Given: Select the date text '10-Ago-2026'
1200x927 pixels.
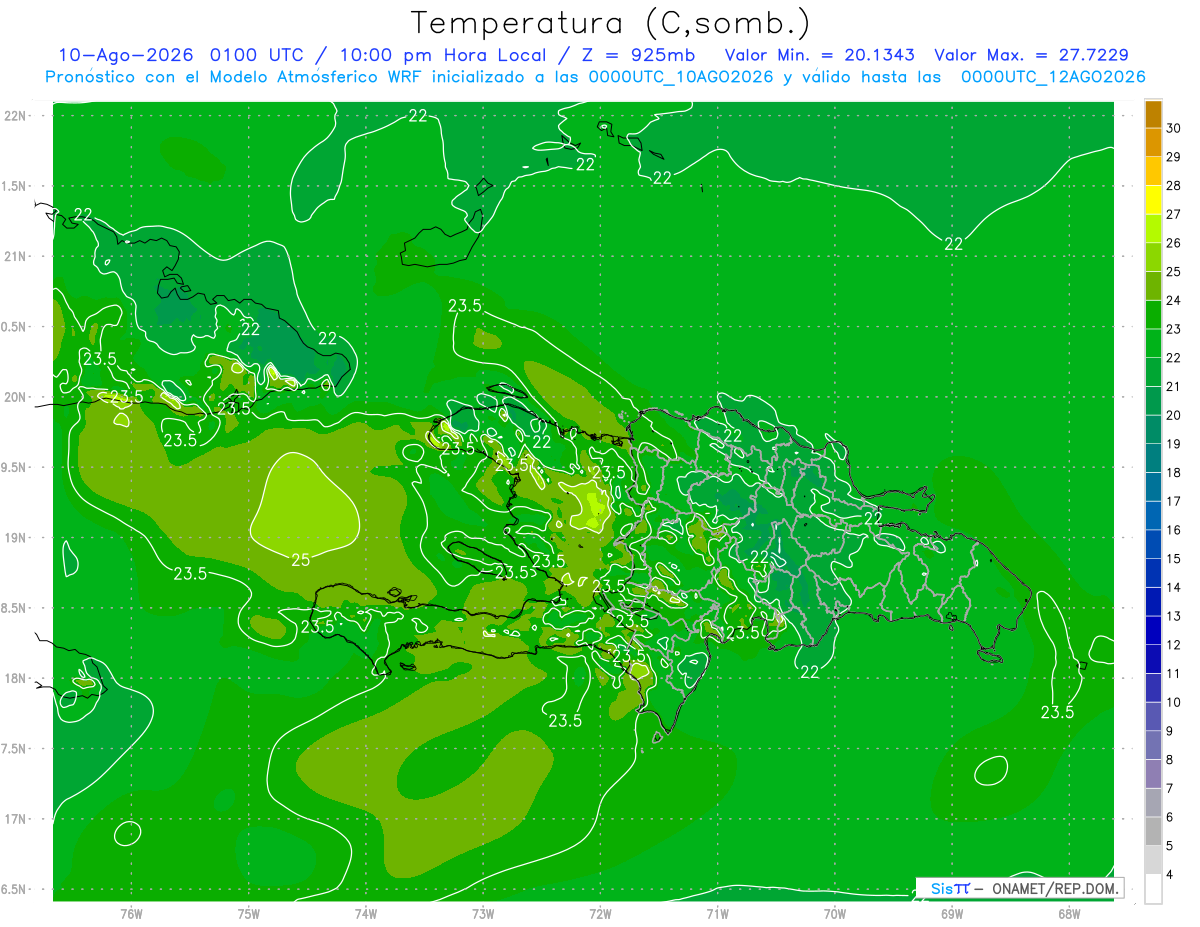Looking at the screenshot, I should (x=126, y=55).
